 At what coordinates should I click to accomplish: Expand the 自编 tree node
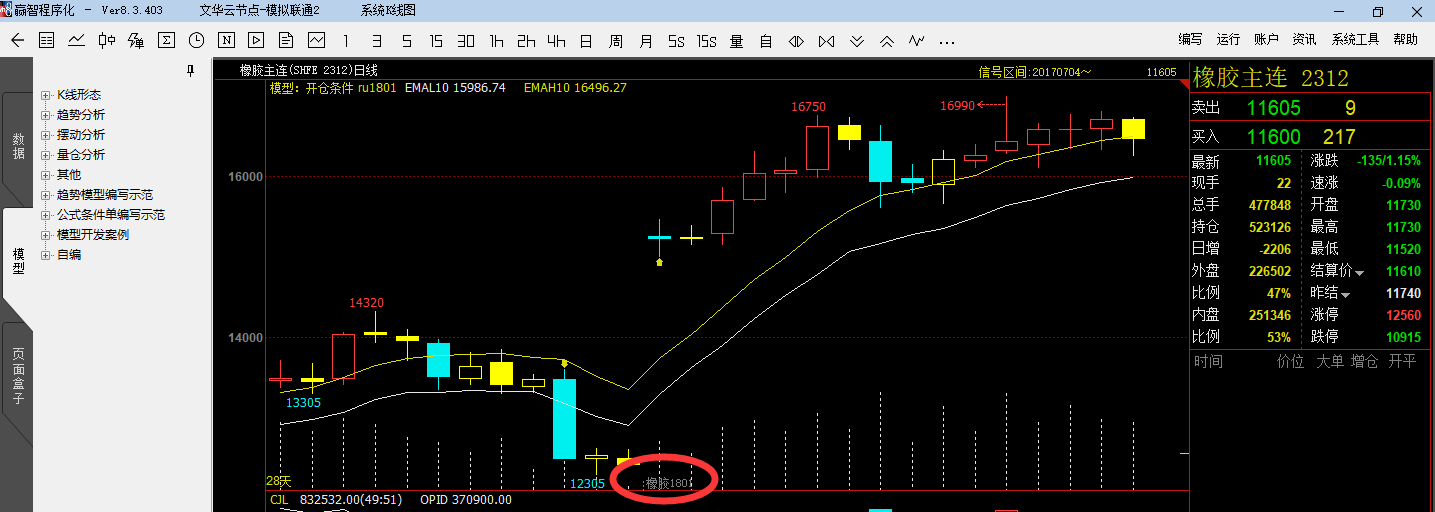click(46, 255)
